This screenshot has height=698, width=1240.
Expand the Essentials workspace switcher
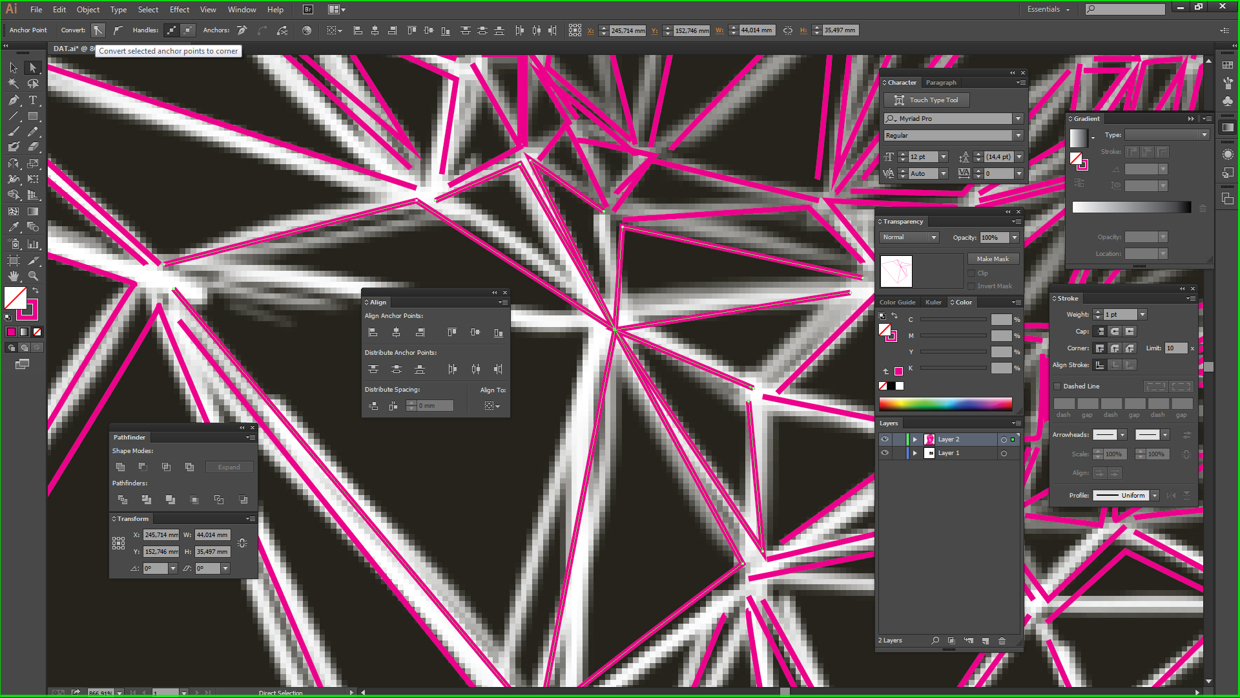[1049, 9]
